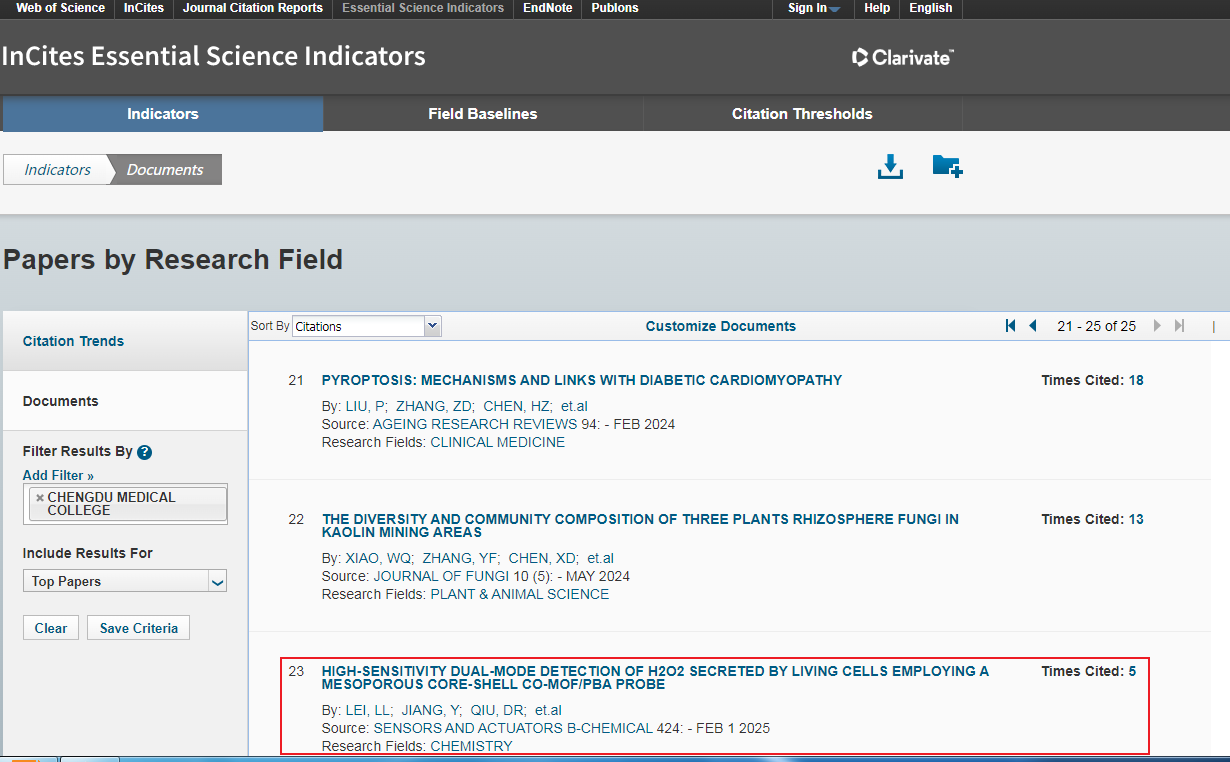Screen dimensions: 1230x762
Task: Change language via English menu item
Action: 931,8
